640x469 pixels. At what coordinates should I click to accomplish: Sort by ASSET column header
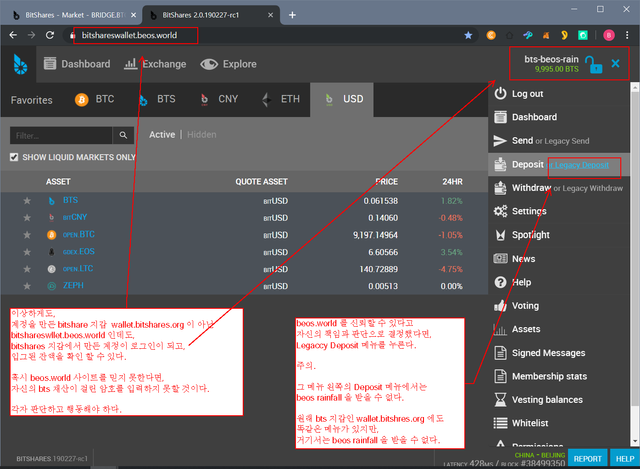pos(58,182)
